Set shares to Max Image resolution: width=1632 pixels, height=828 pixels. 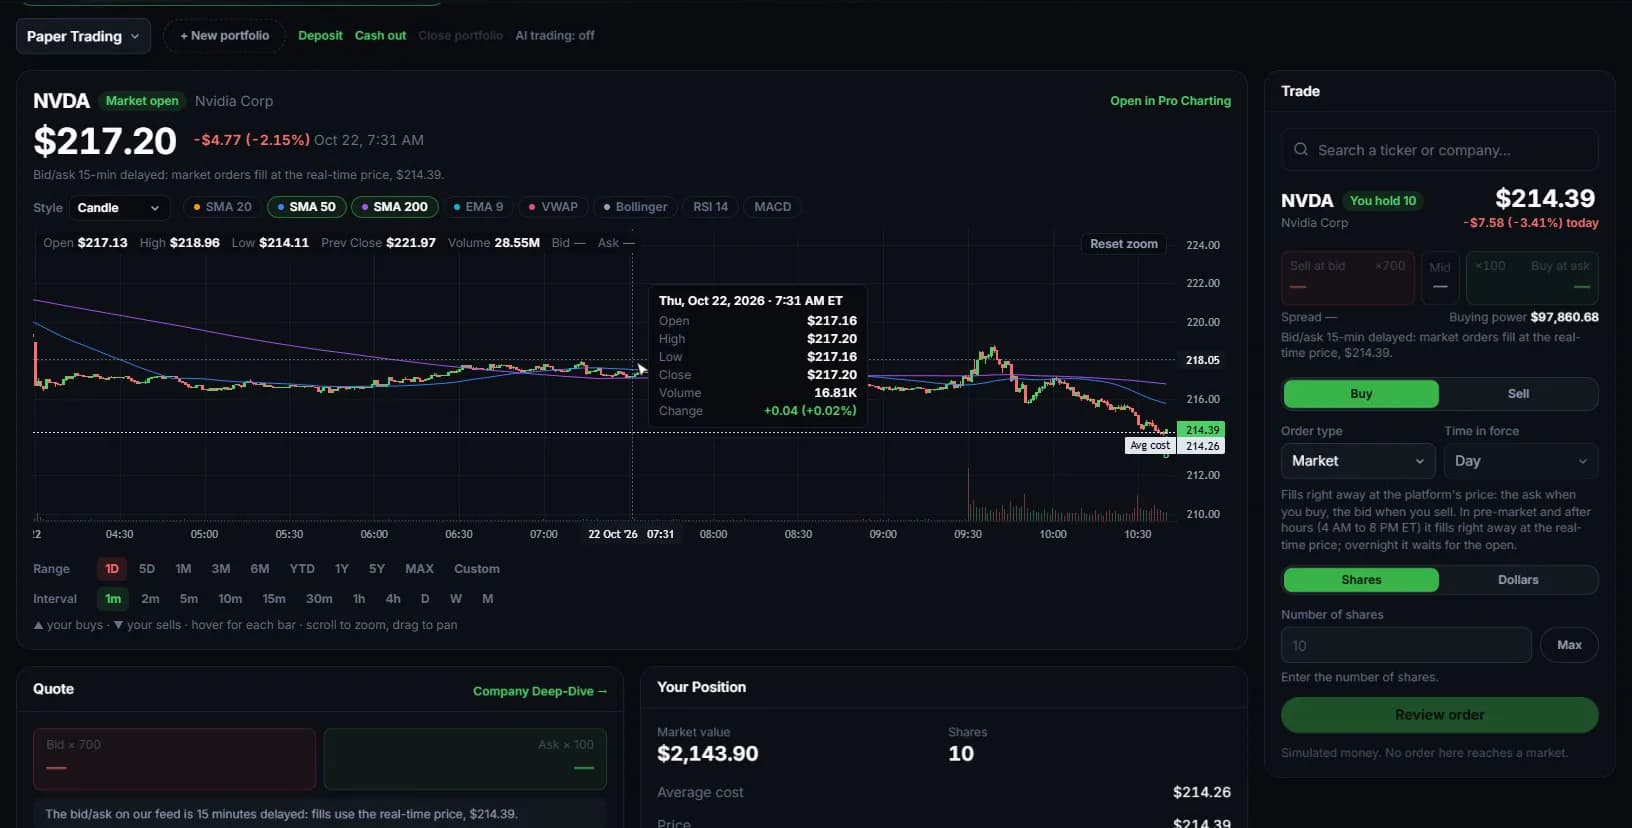pos(1569,645)
